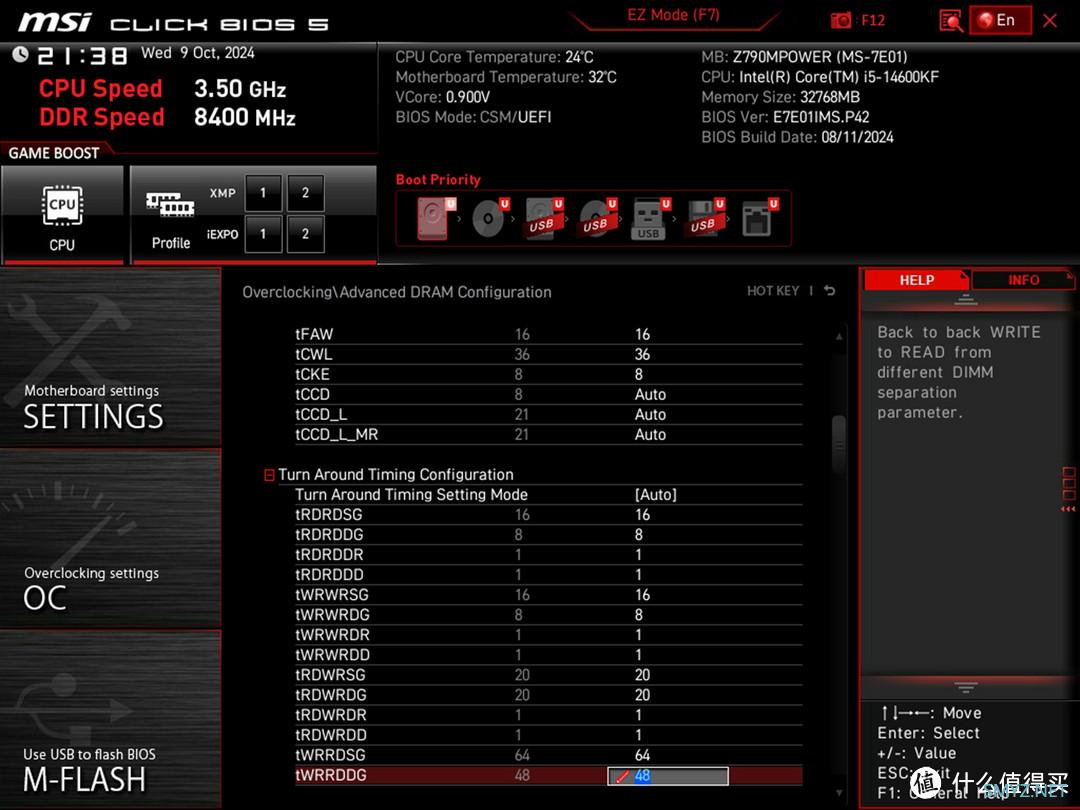The height and width of the screenshot is (810, 1080).
Task: Select the tCCD_L Auto value
Action: tap(650, 414)
